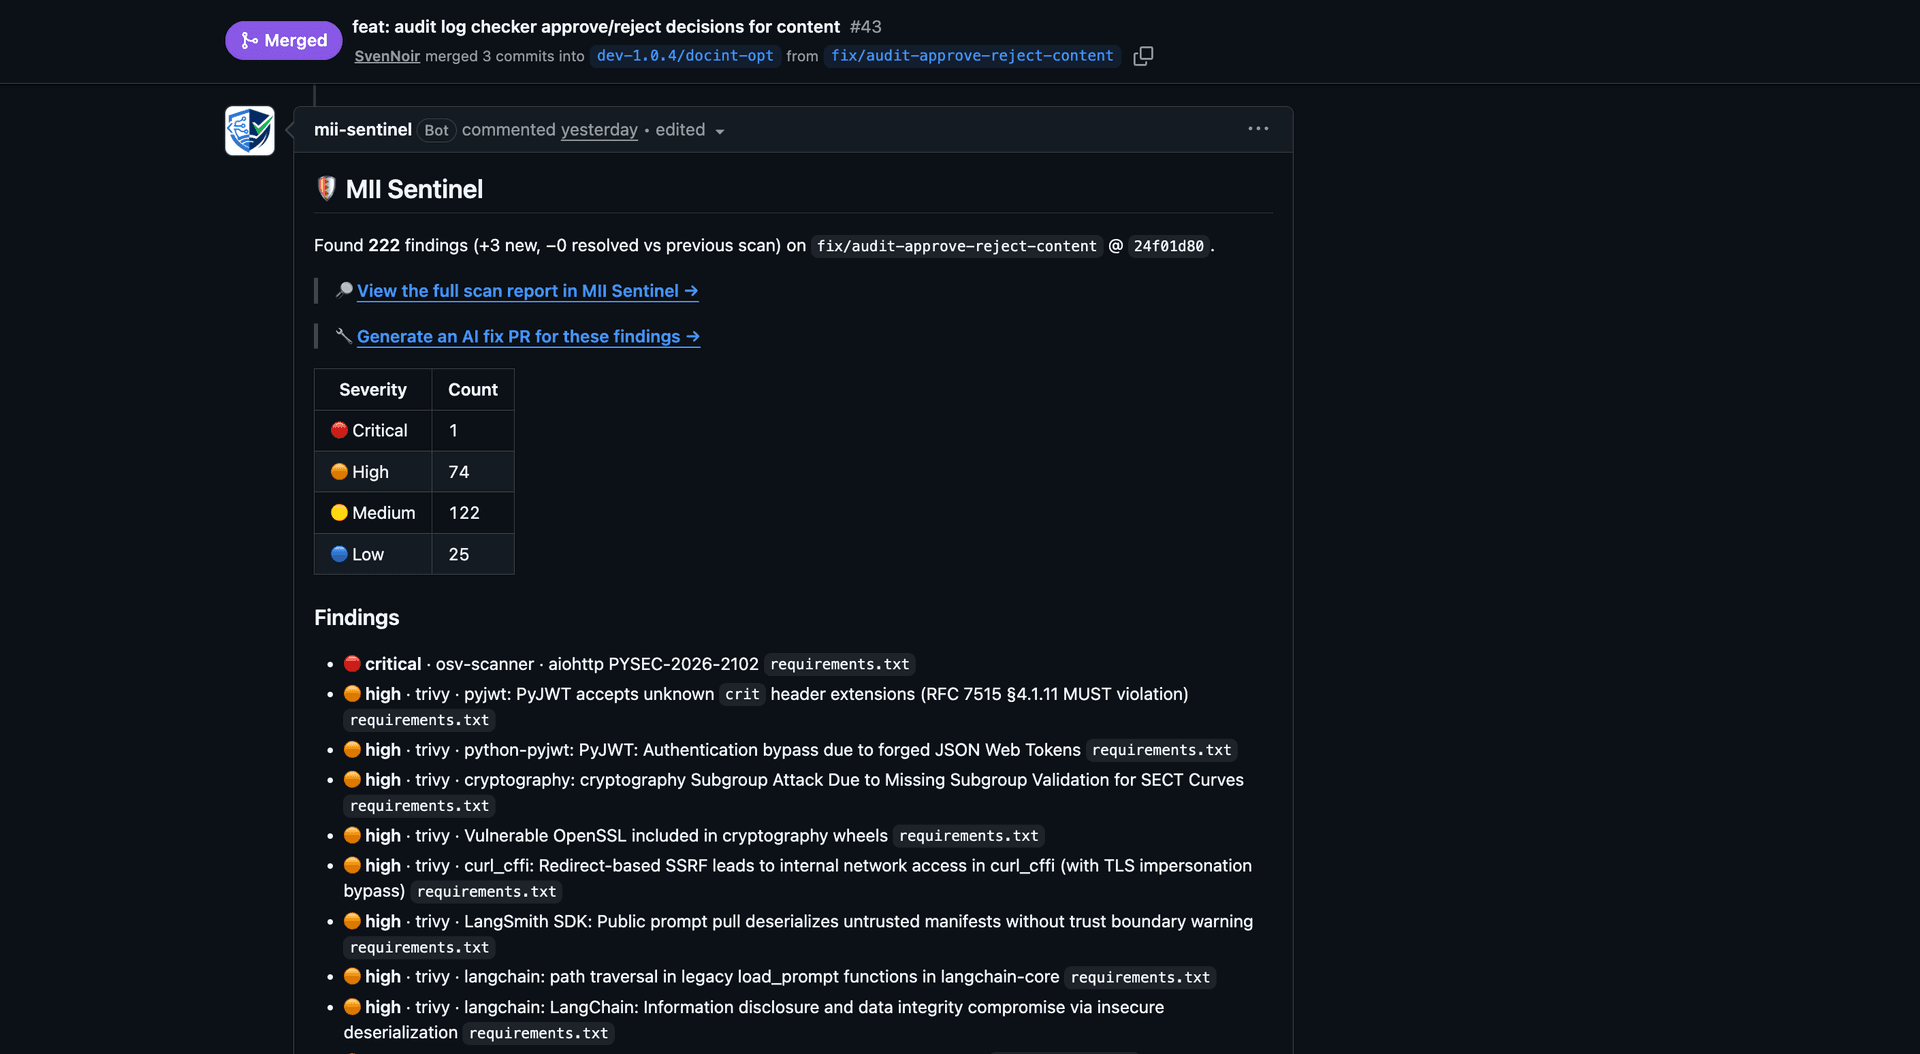This screenshot has width=1920, height=1054.
Task: Click the orange dot on the OpenSSL finding
Action: [x=352, y=835]
